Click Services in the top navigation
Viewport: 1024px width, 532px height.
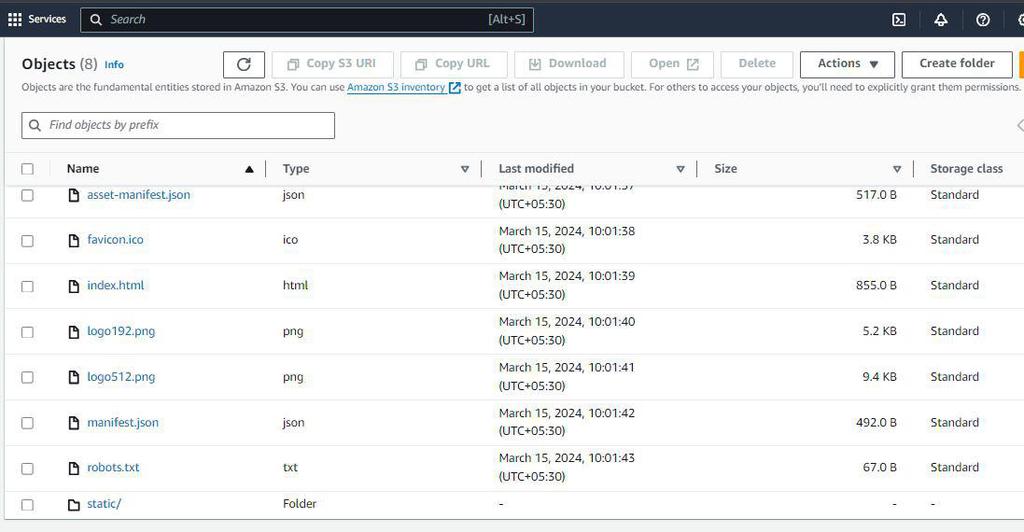click(47, 20)
